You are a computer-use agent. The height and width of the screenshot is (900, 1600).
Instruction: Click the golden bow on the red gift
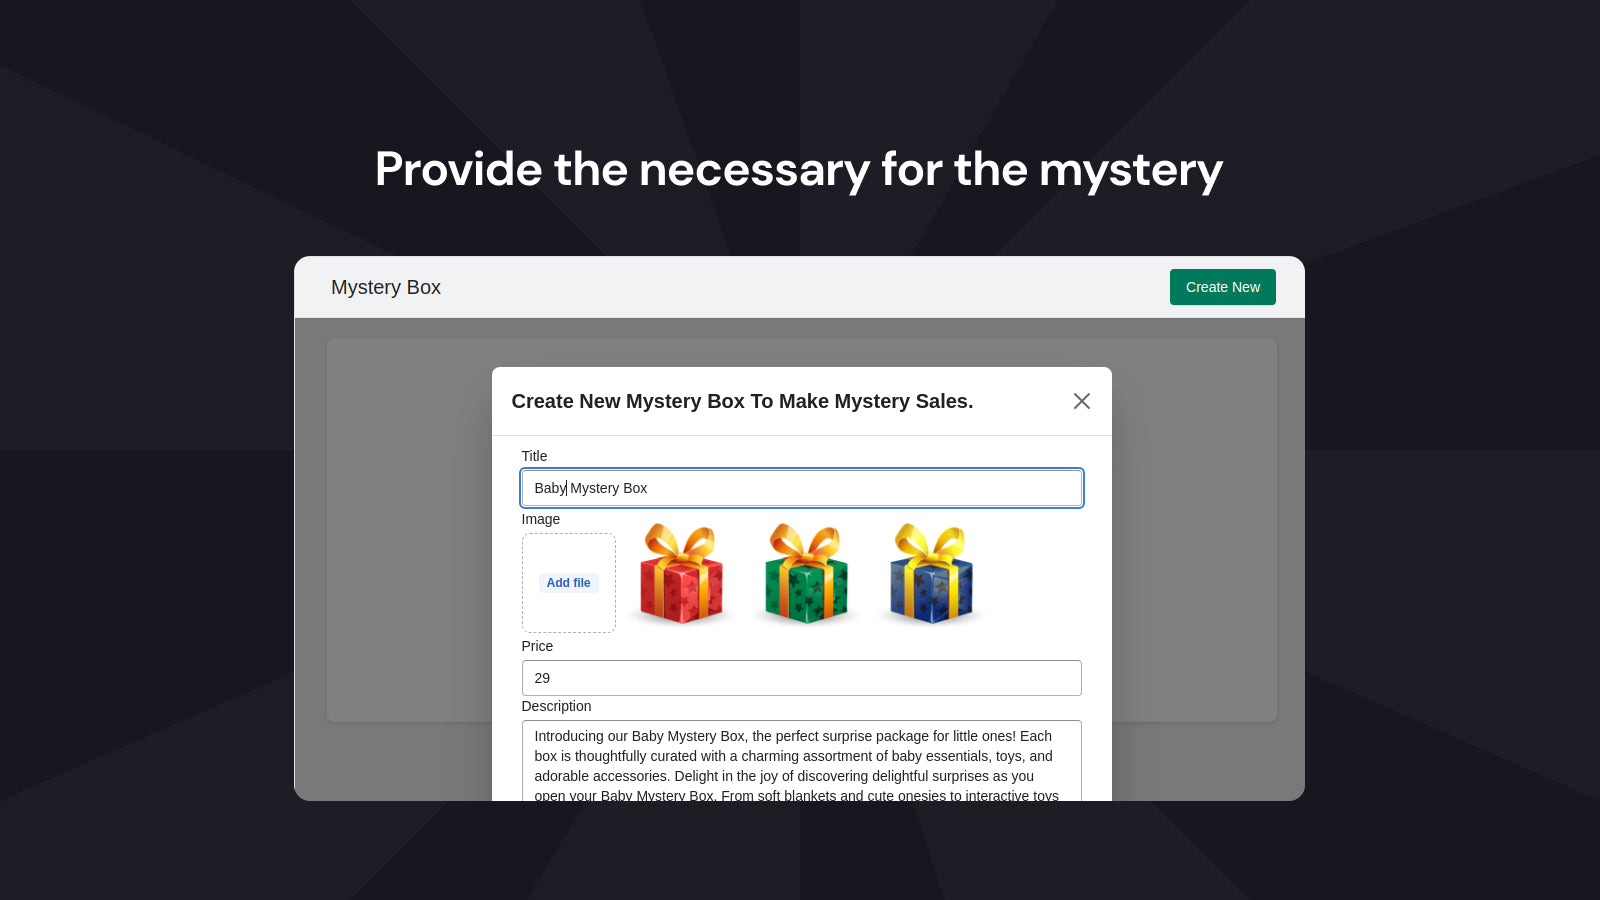point(680,544)
